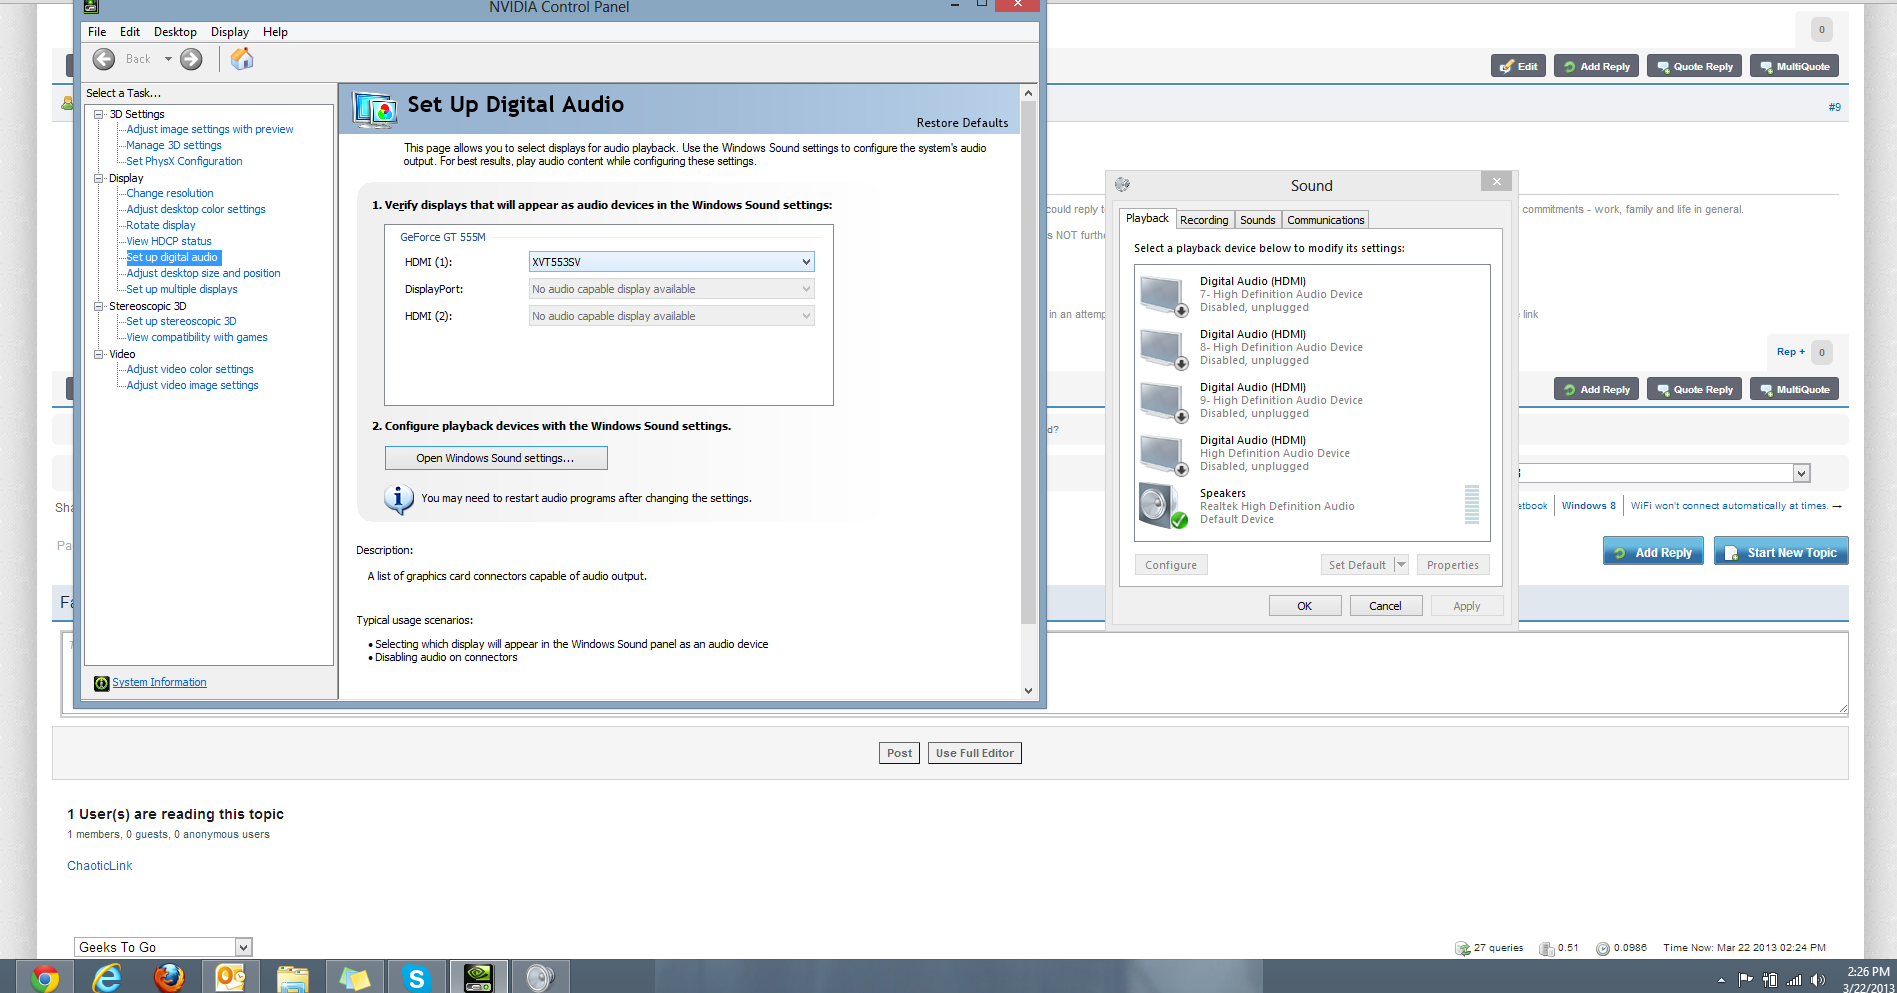Screen dimensions: 1897x993
Task: Select the 7- High Definition Audio Device icon
Action: (x=1163, y=295)
